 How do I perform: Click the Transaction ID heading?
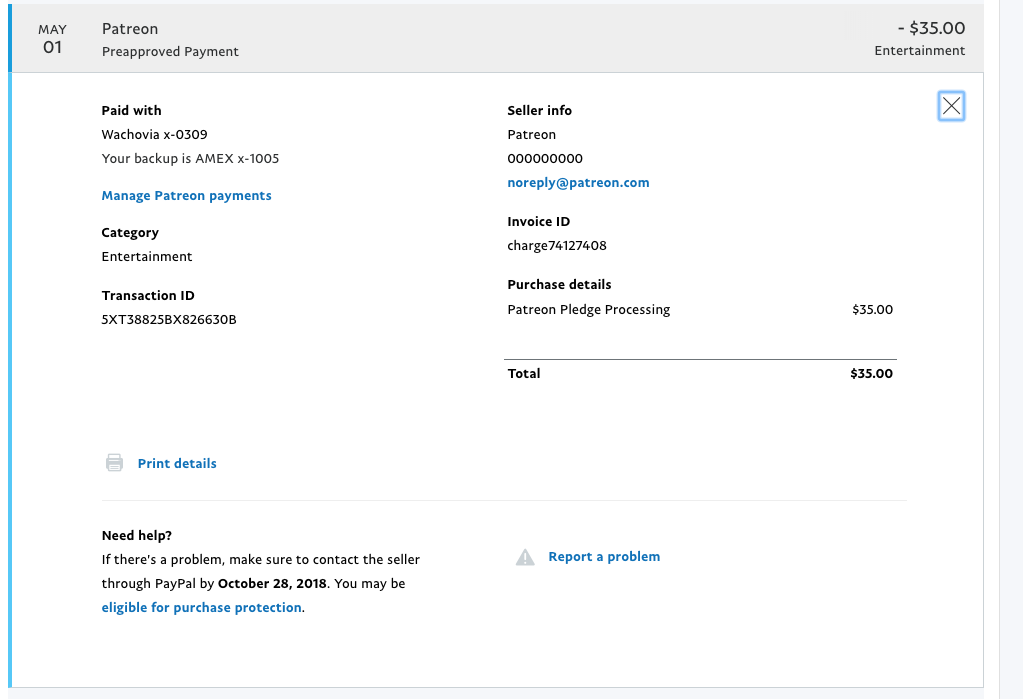(148, 296)
